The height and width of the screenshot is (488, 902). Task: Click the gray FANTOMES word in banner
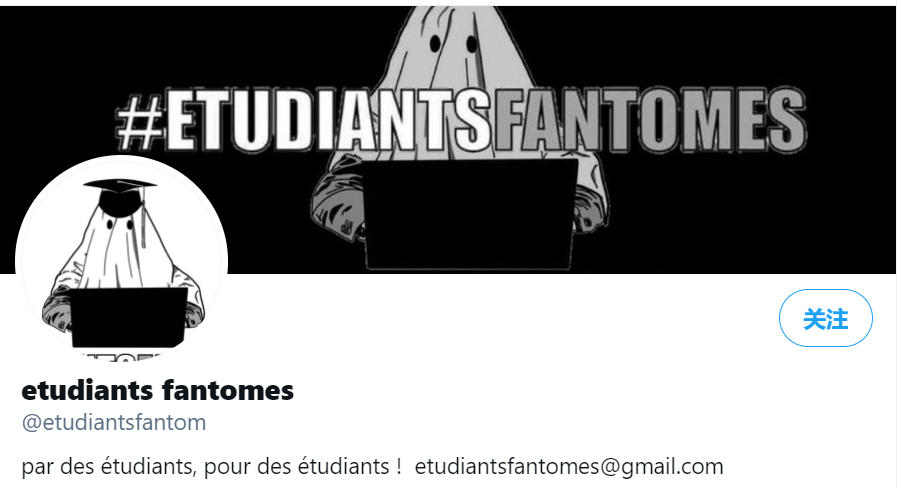[x=649, y=120]
